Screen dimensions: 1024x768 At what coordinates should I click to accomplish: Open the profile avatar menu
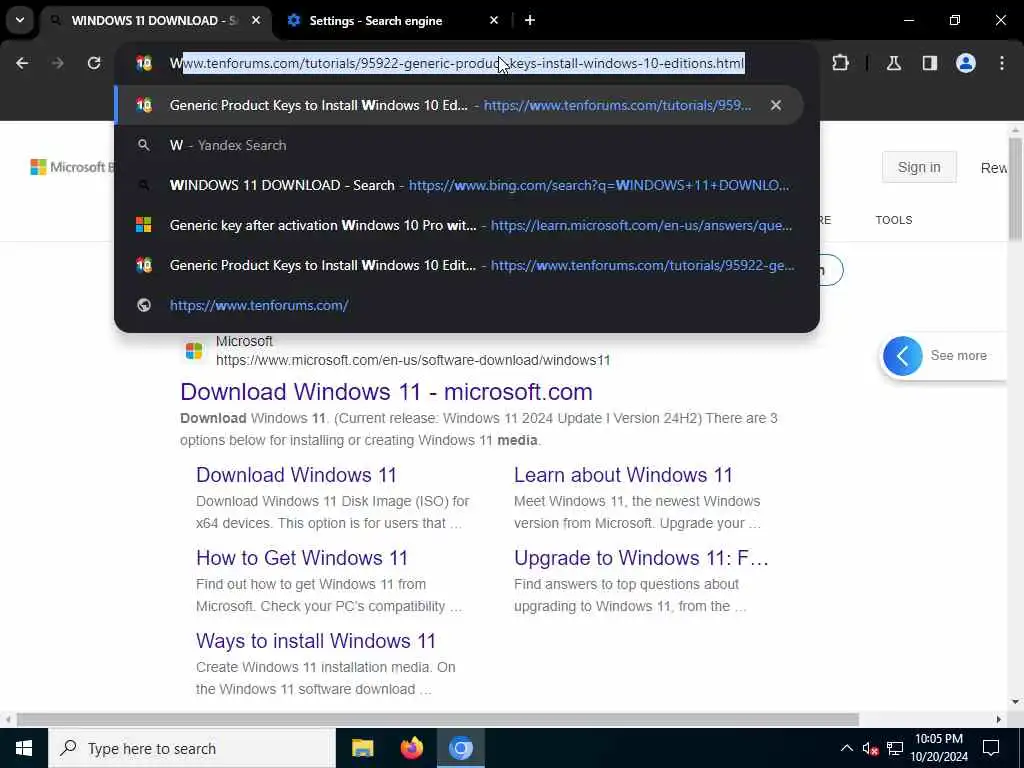point(966,63)
